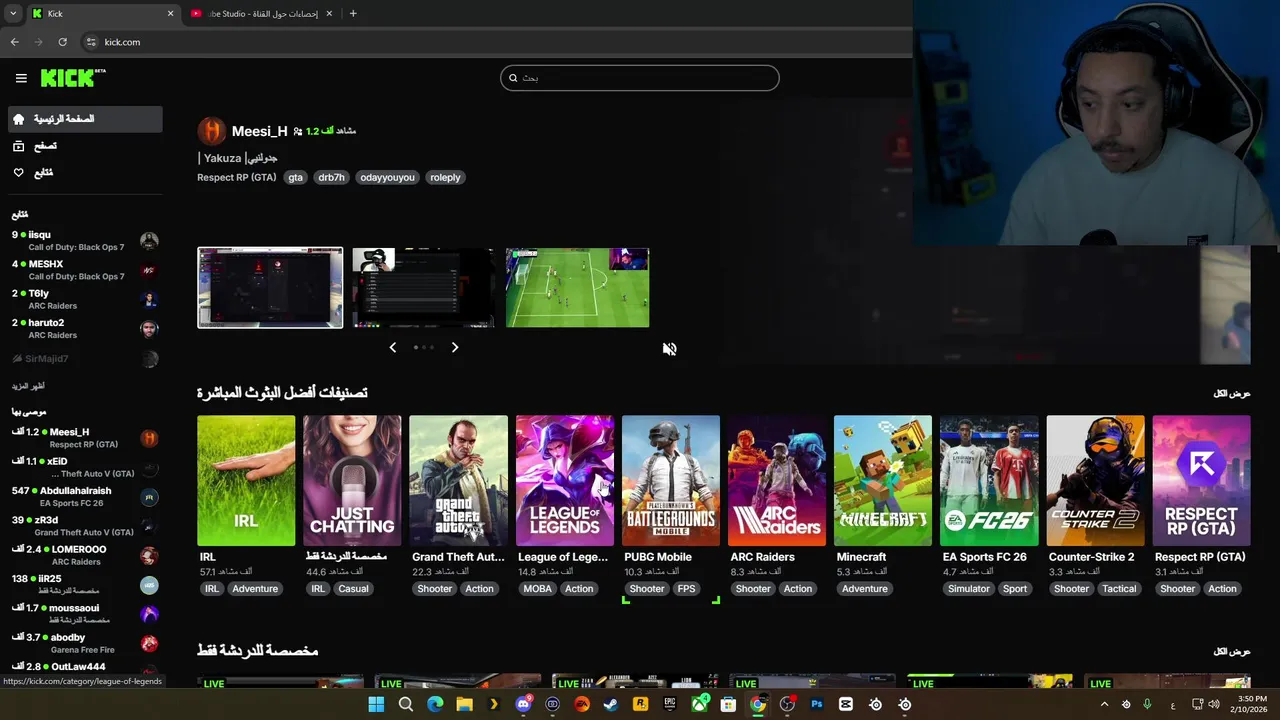Open Discord from the taskbar
The height and width of the screenshot is (720, 1280).
(x=523, y=704)
